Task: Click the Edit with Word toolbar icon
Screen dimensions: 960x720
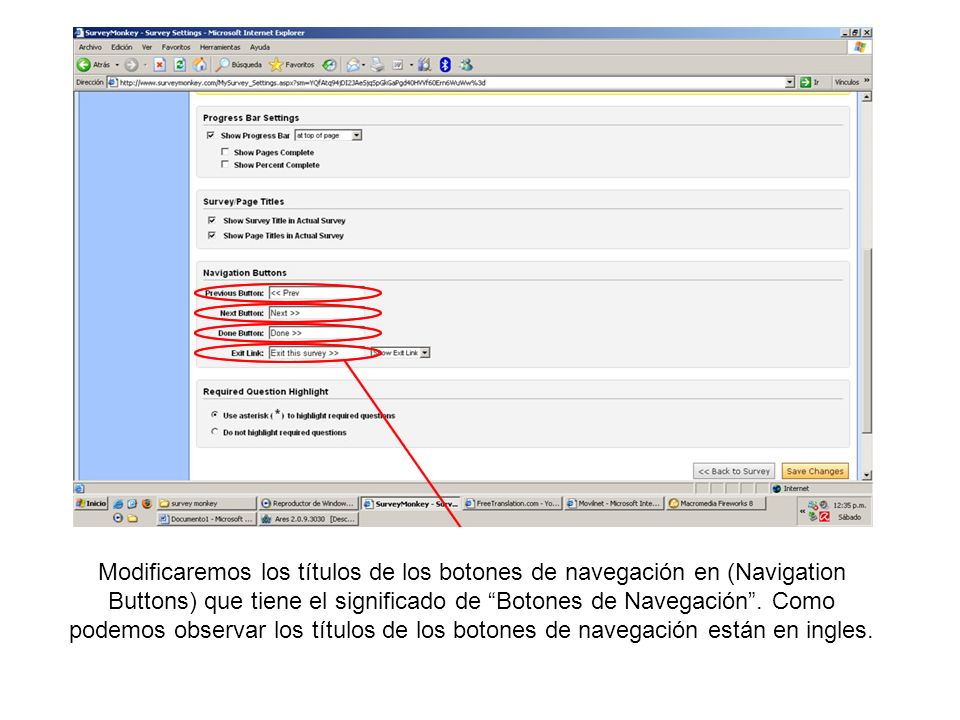Action: [398, 65]
